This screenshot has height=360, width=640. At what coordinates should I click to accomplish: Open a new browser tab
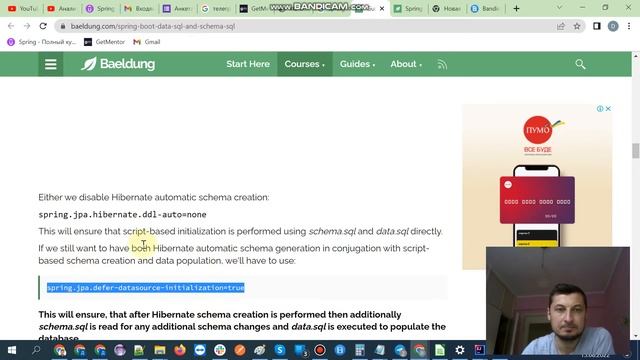coord(516,9)
